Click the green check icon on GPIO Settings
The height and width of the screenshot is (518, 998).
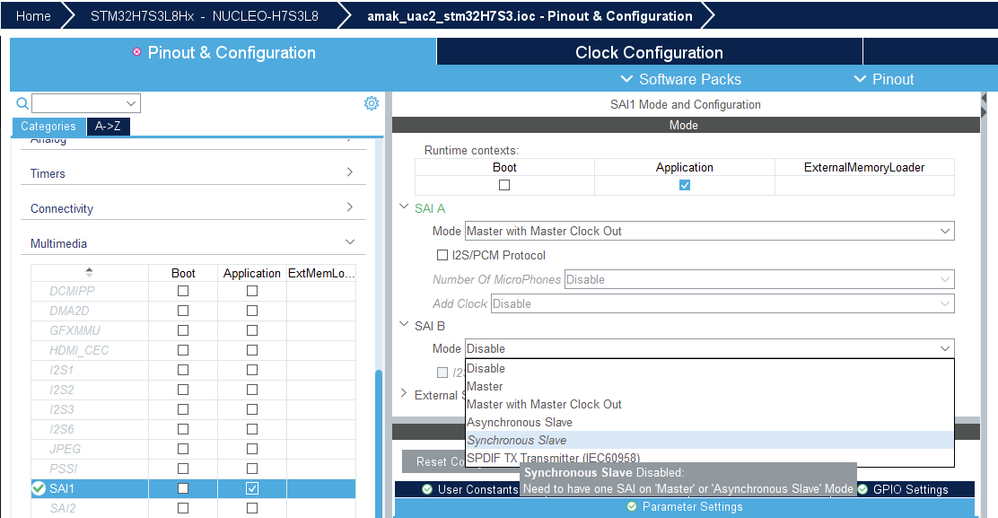click(x=862, y=489)
